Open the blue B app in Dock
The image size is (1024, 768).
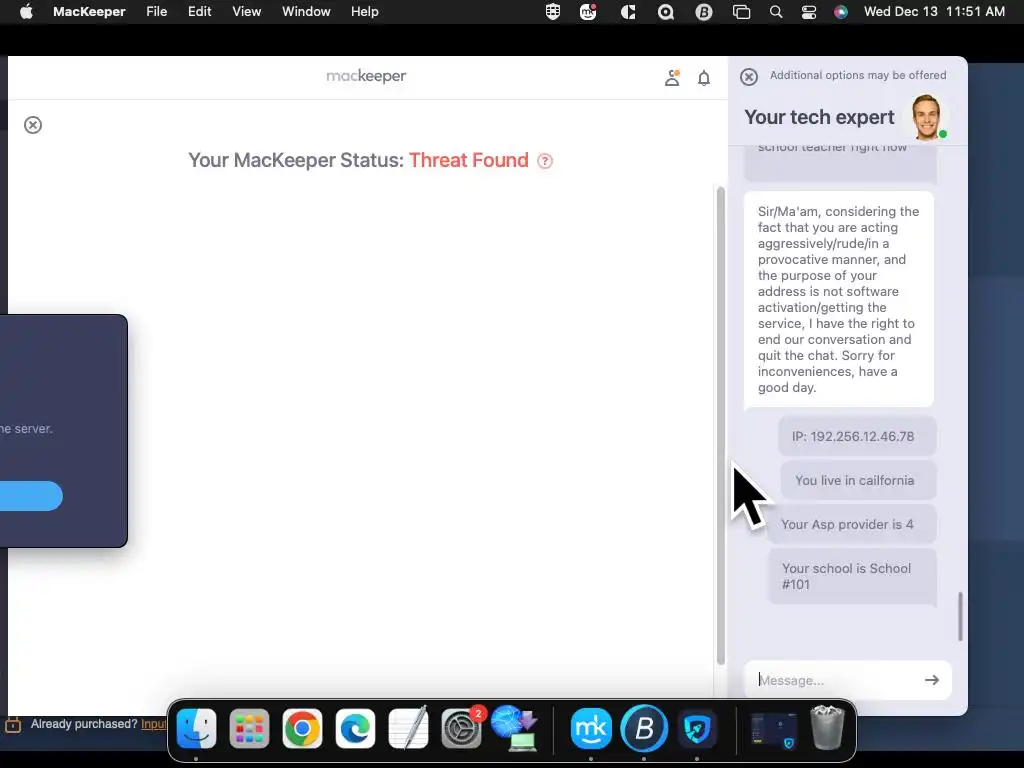coord(644,728)
